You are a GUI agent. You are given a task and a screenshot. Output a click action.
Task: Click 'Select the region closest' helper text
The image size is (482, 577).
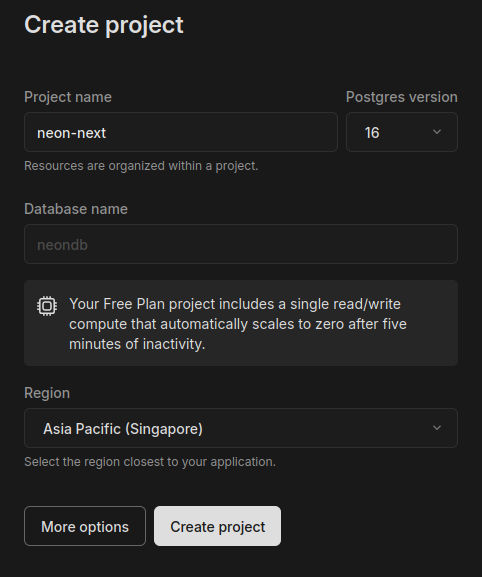150,462
